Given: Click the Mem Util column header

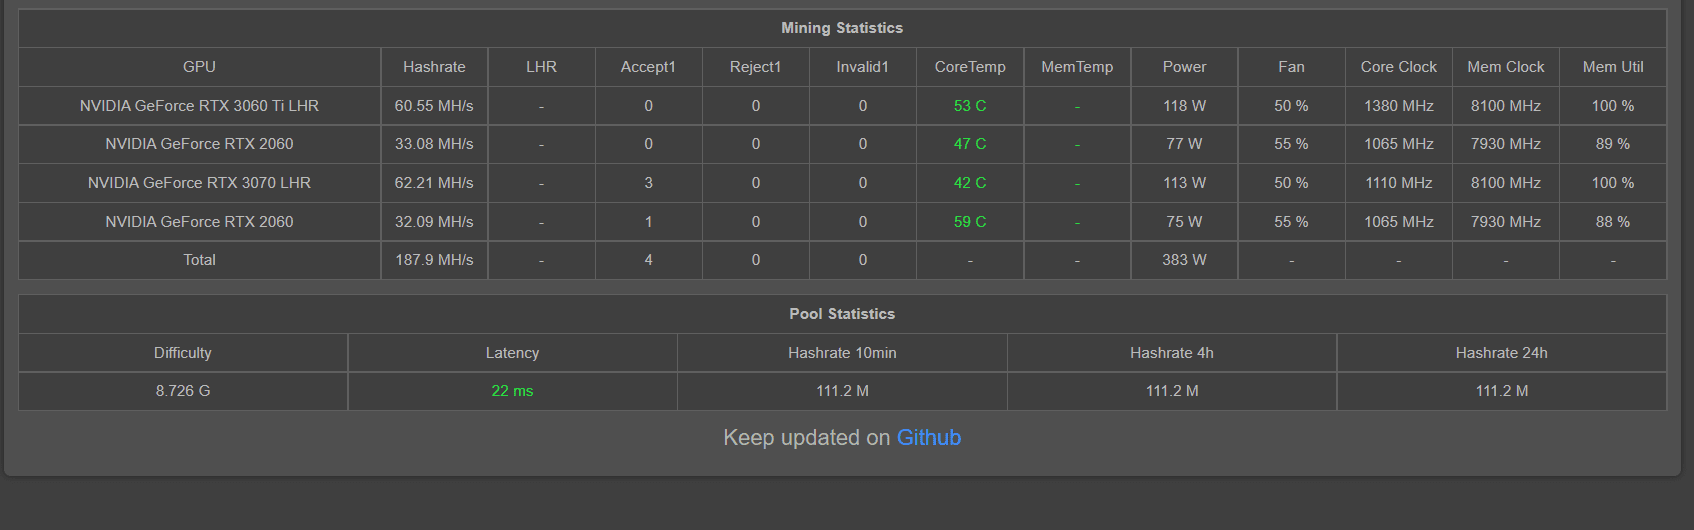Looking at the screenshot, I should click(x=1612, y=67).
